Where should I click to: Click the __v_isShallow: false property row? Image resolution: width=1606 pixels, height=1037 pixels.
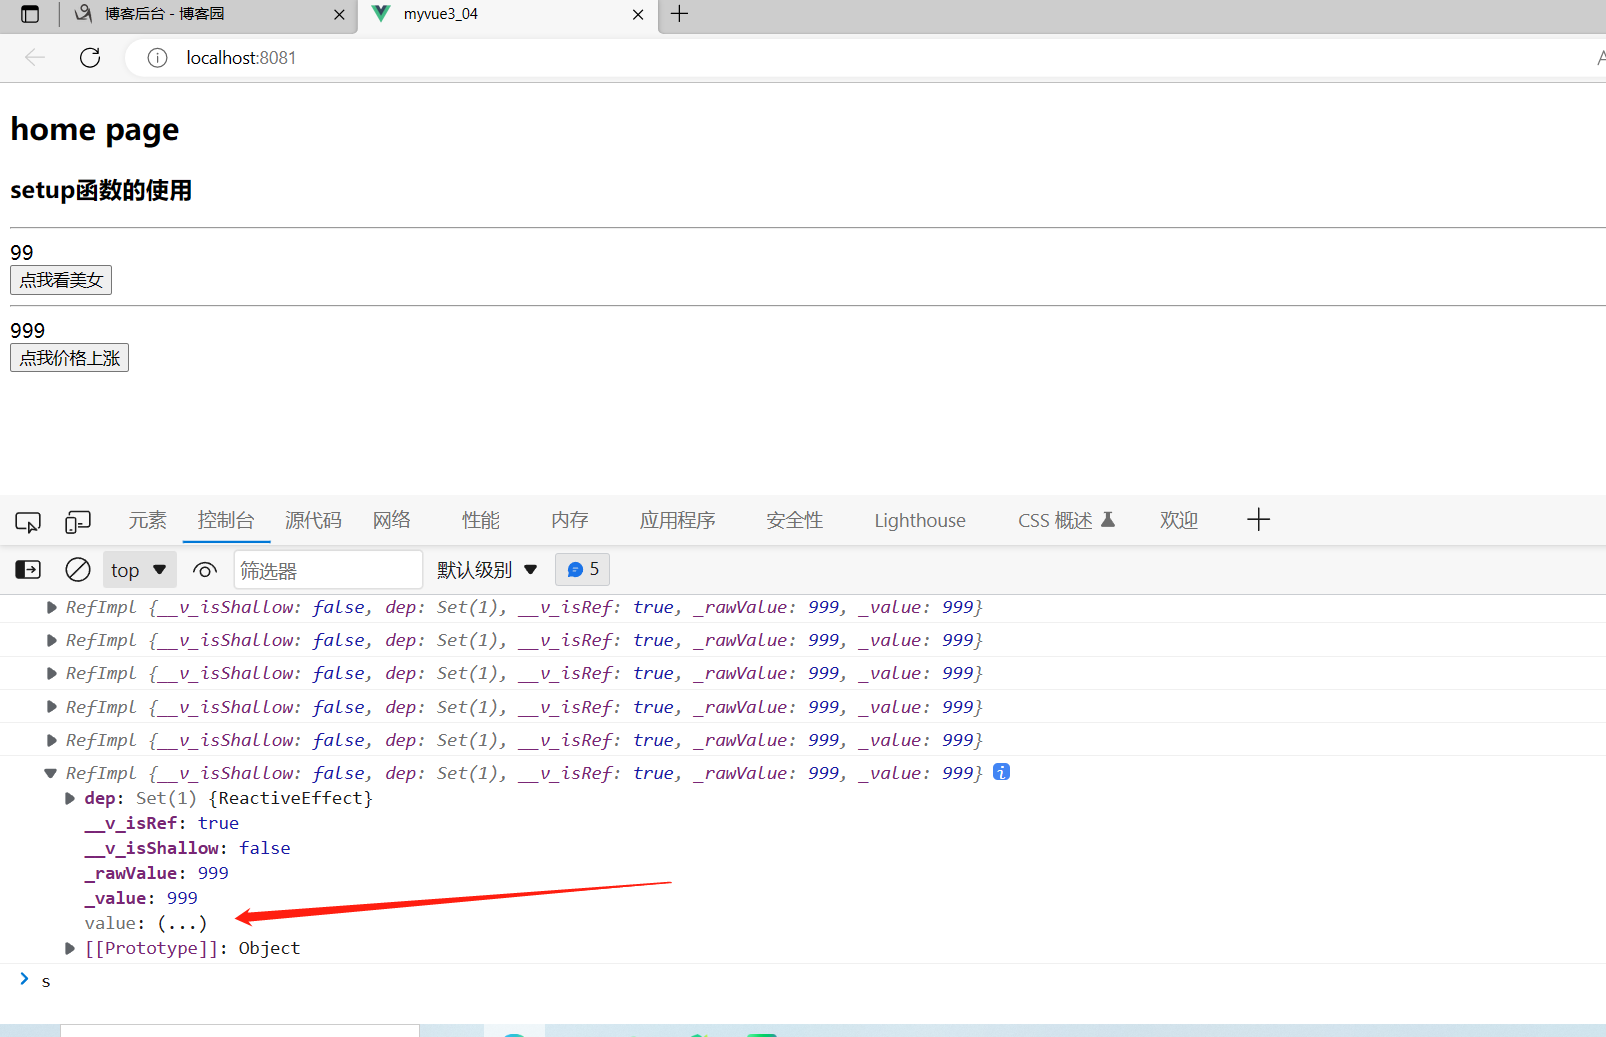[x=188, y=848]
